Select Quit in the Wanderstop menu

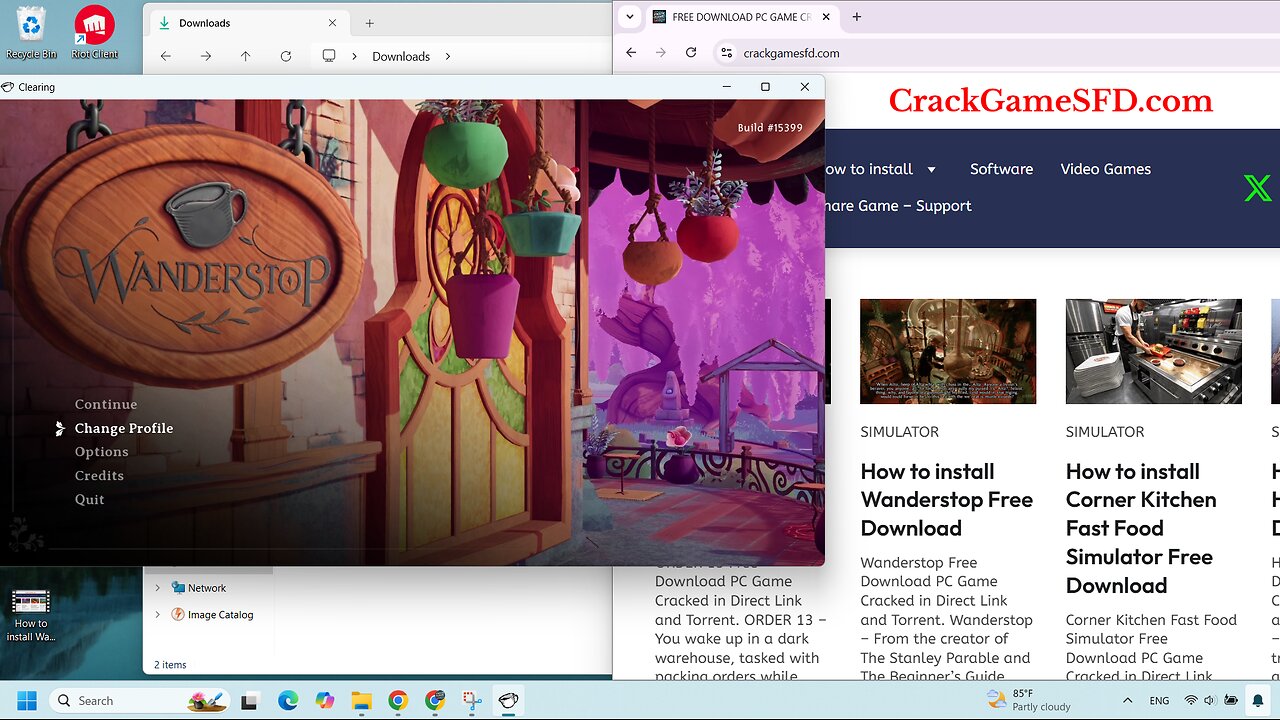pyautogui.click(x=89, y=499)
